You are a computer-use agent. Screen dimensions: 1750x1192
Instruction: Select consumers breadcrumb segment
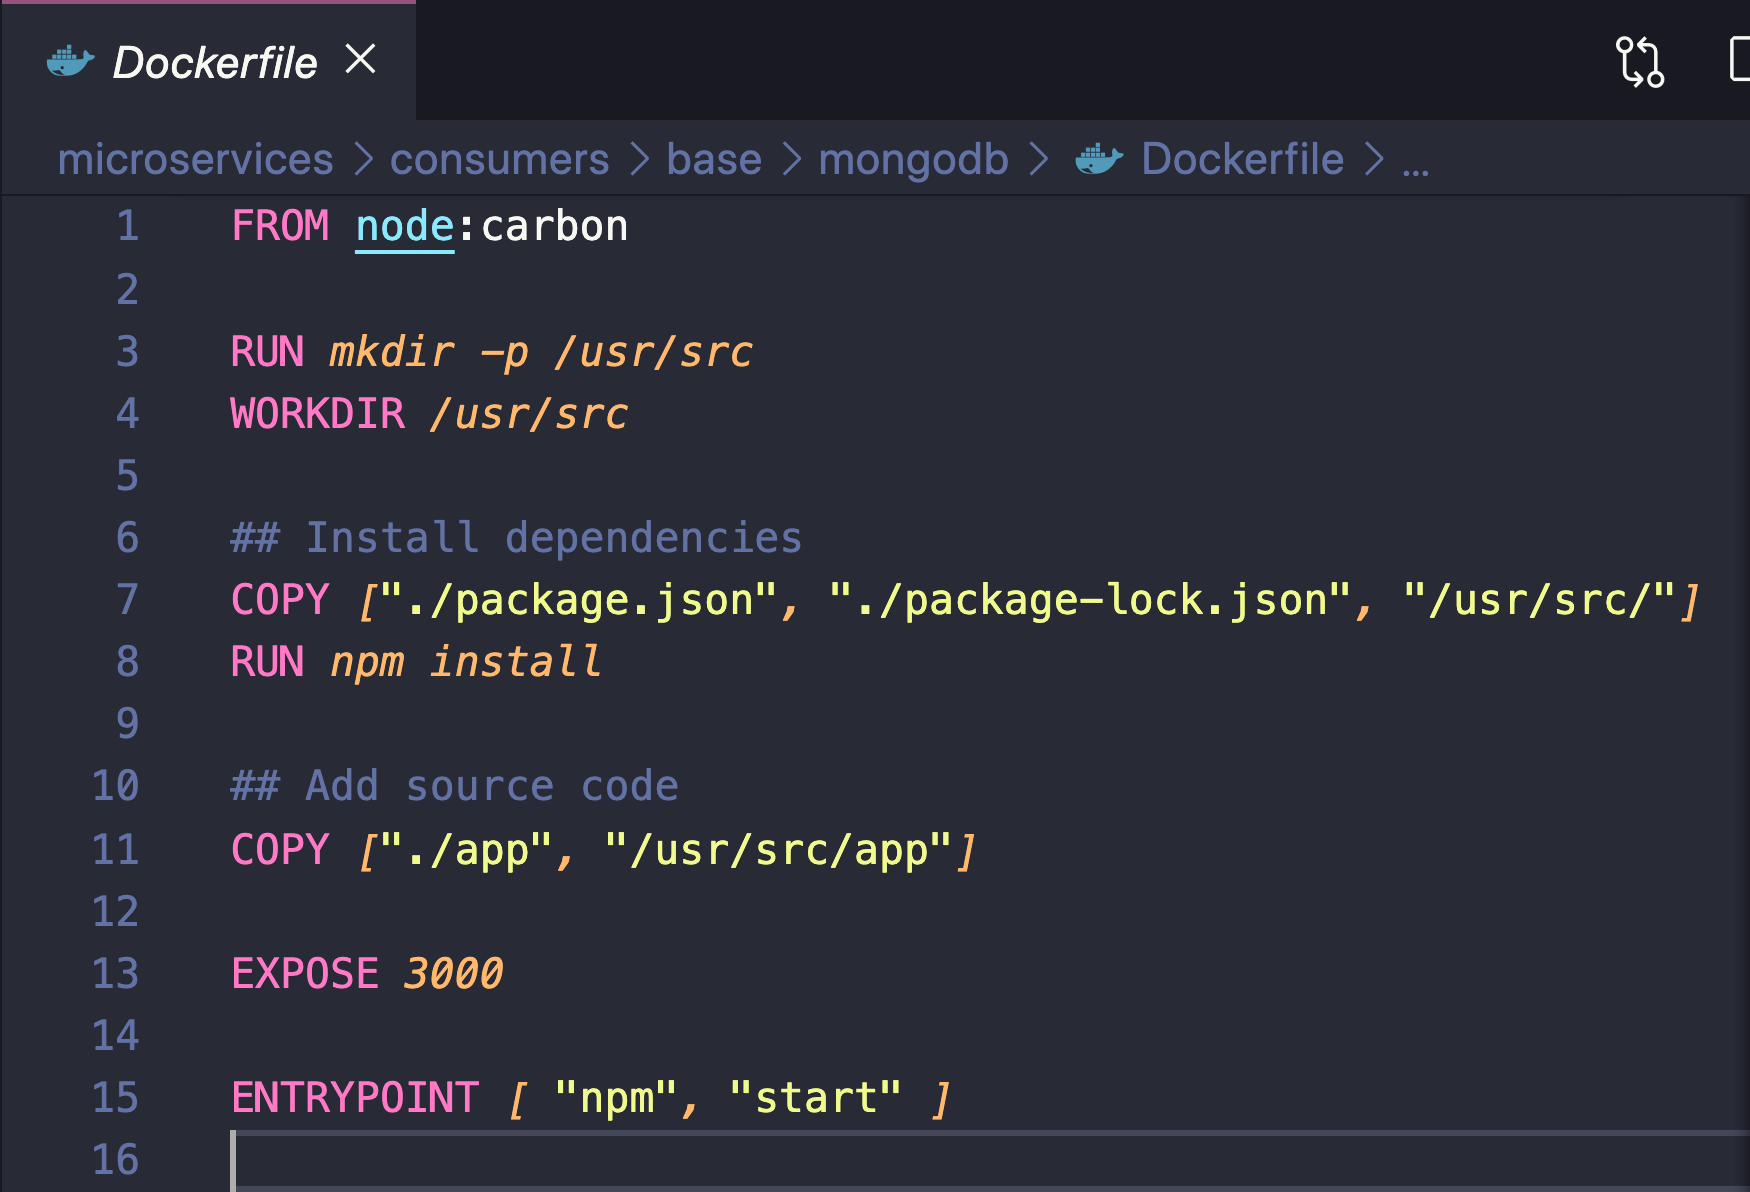coord(500,159)
